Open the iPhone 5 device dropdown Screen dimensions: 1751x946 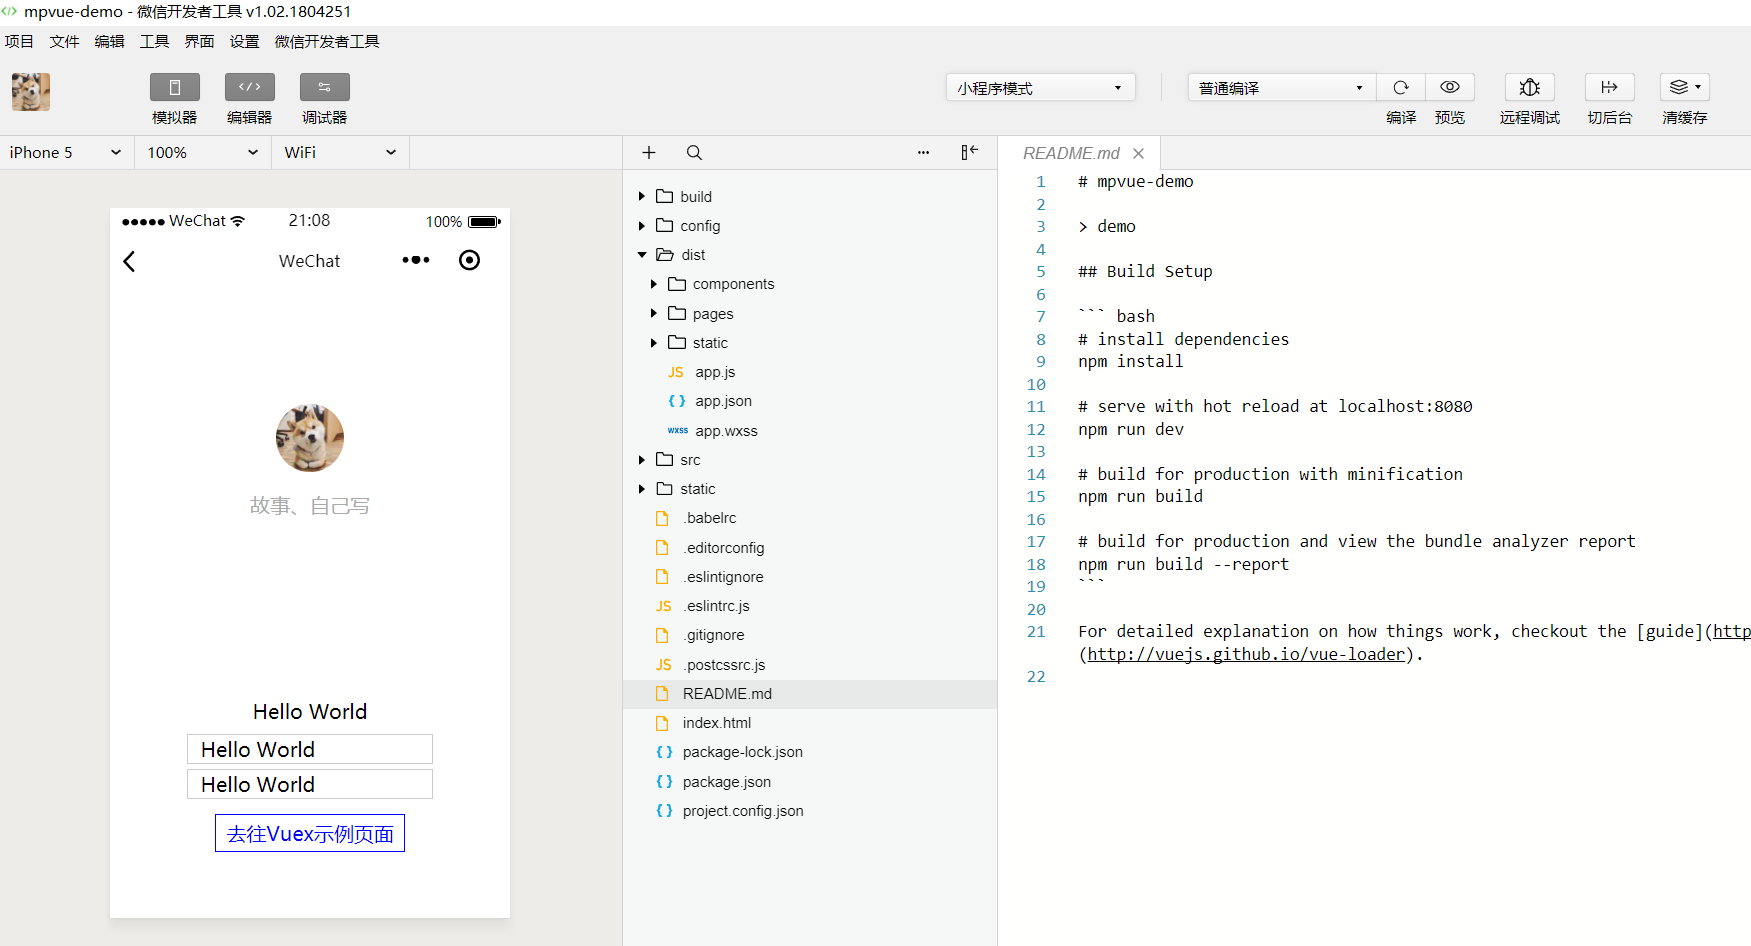click(x=66, y=152)
